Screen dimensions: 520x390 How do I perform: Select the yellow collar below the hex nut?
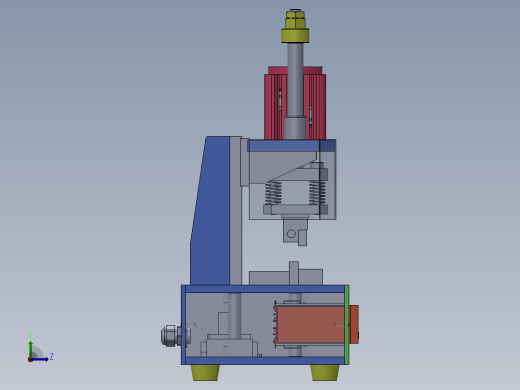(x=295, y=36)
